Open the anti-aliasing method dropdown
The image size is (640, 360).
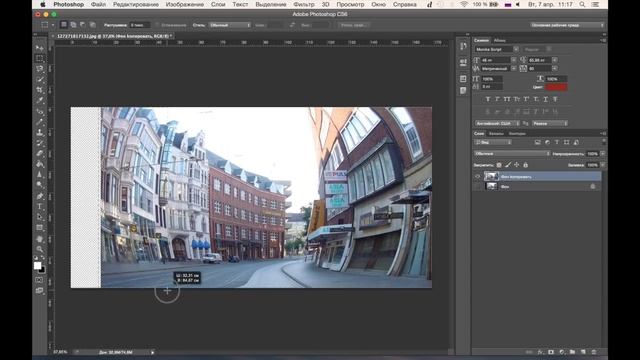pos(550,123)
